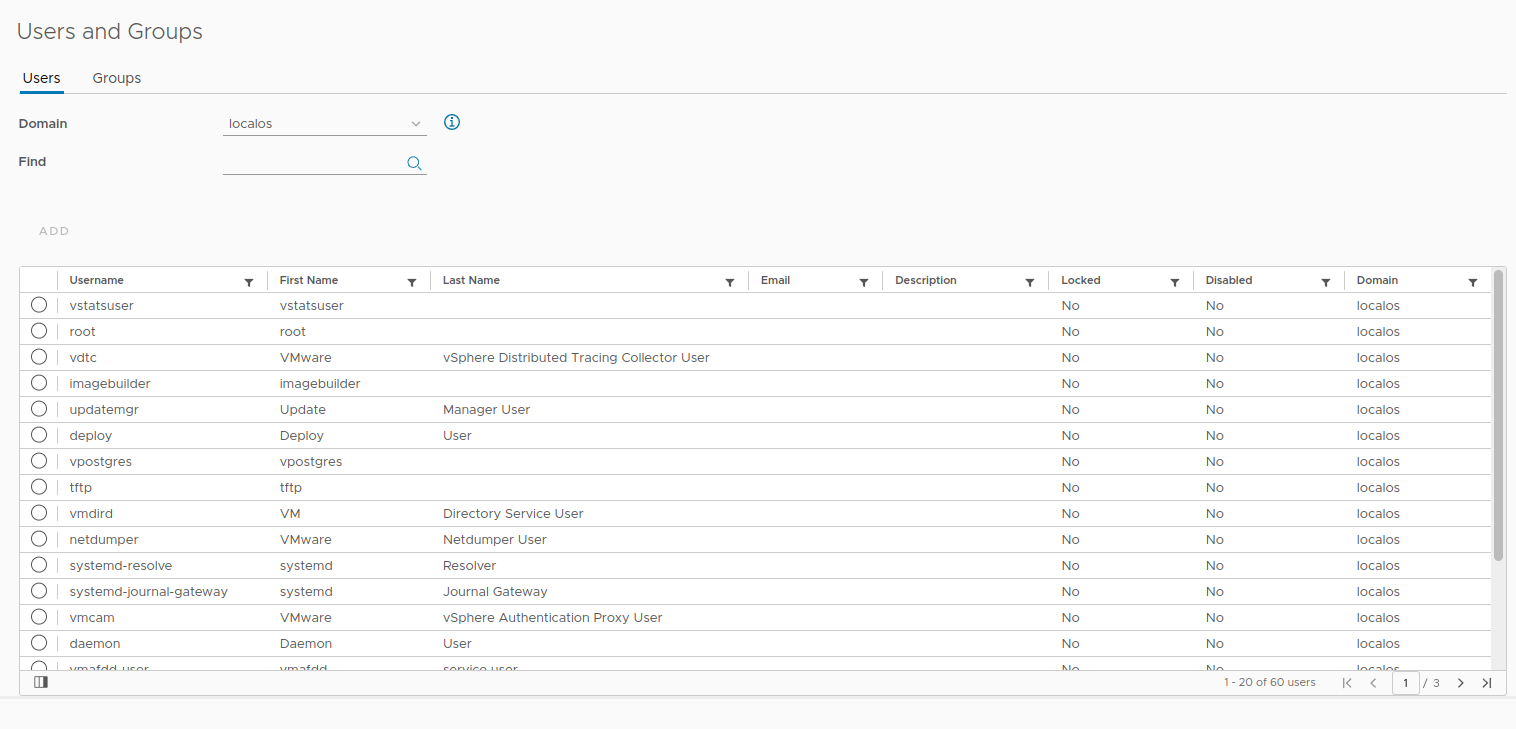The width and height of the screenshot is (1516, 729).
Task: Select the root user radio button
Action: 39,331
